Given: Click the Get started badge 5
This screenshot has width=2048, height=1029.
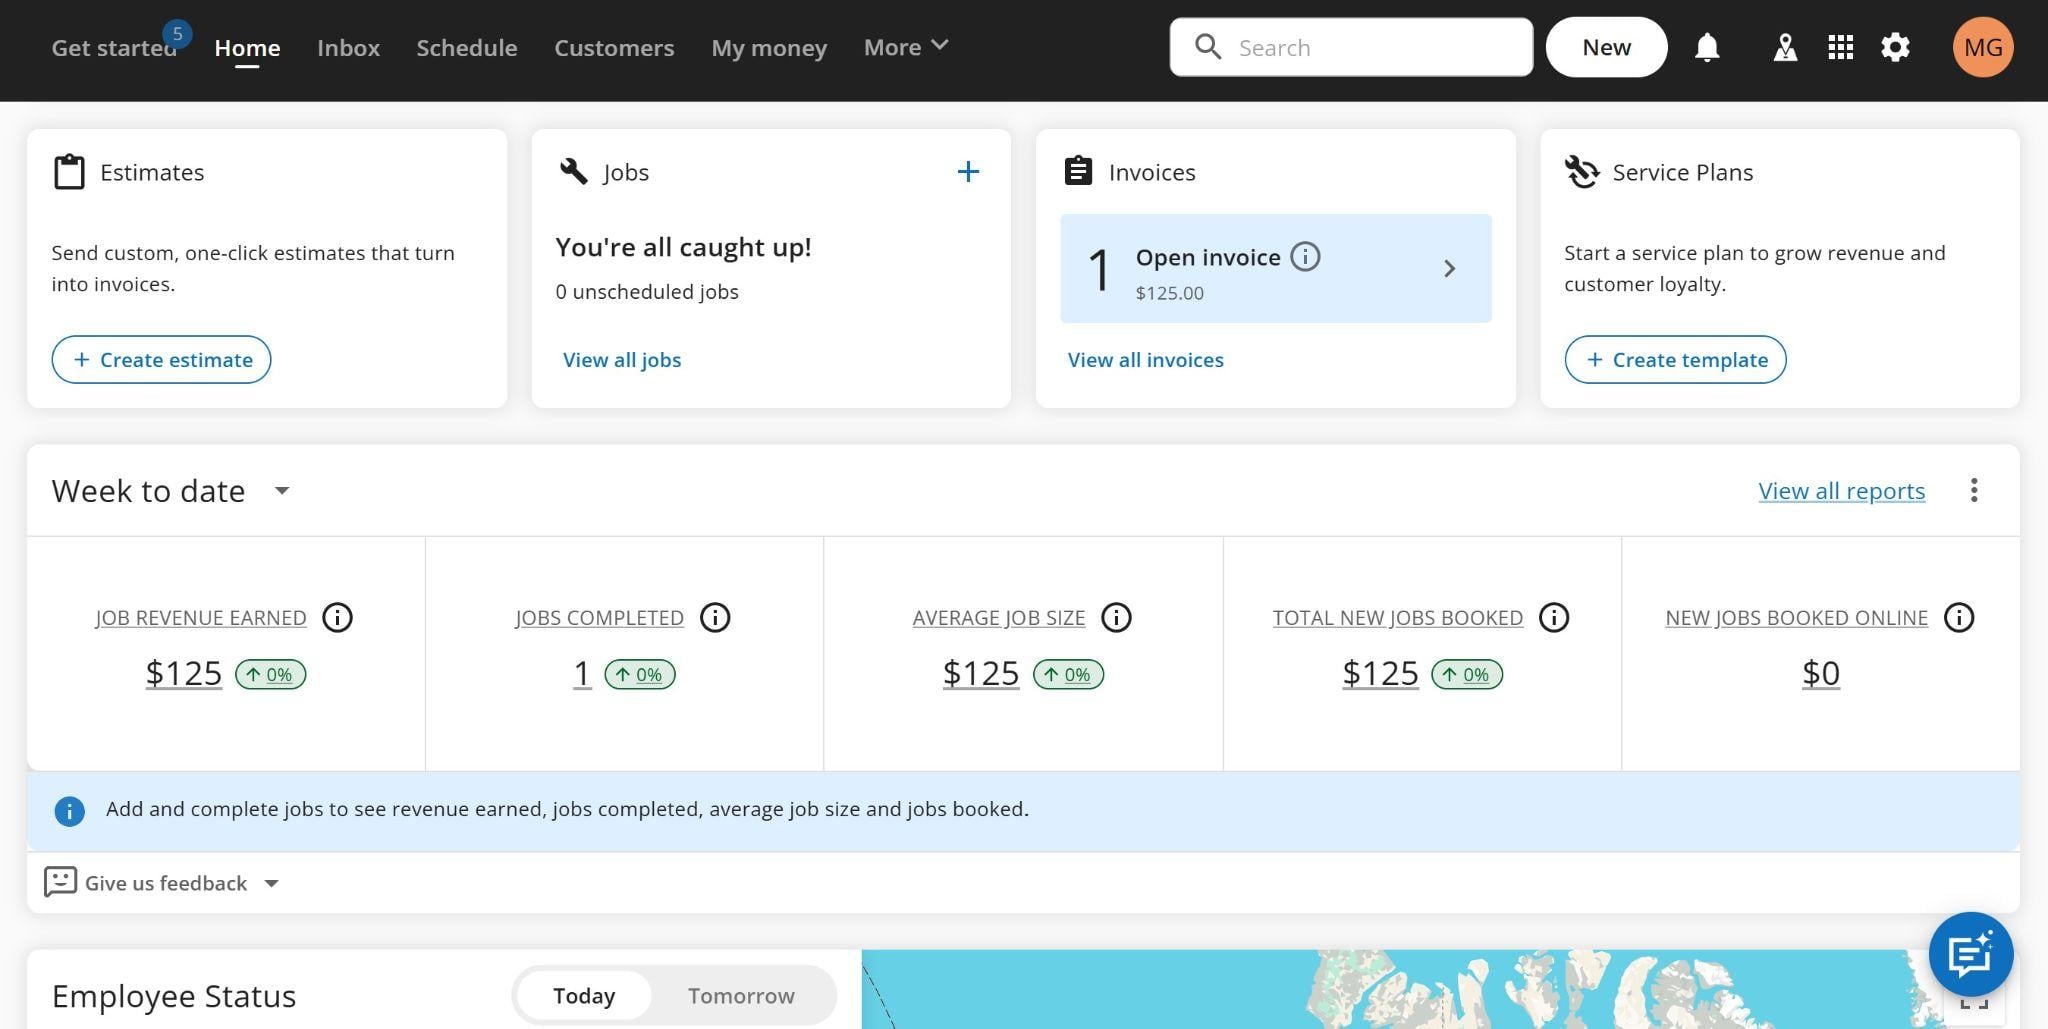Looking at the screenshot, I should click(x=177, y=34).
